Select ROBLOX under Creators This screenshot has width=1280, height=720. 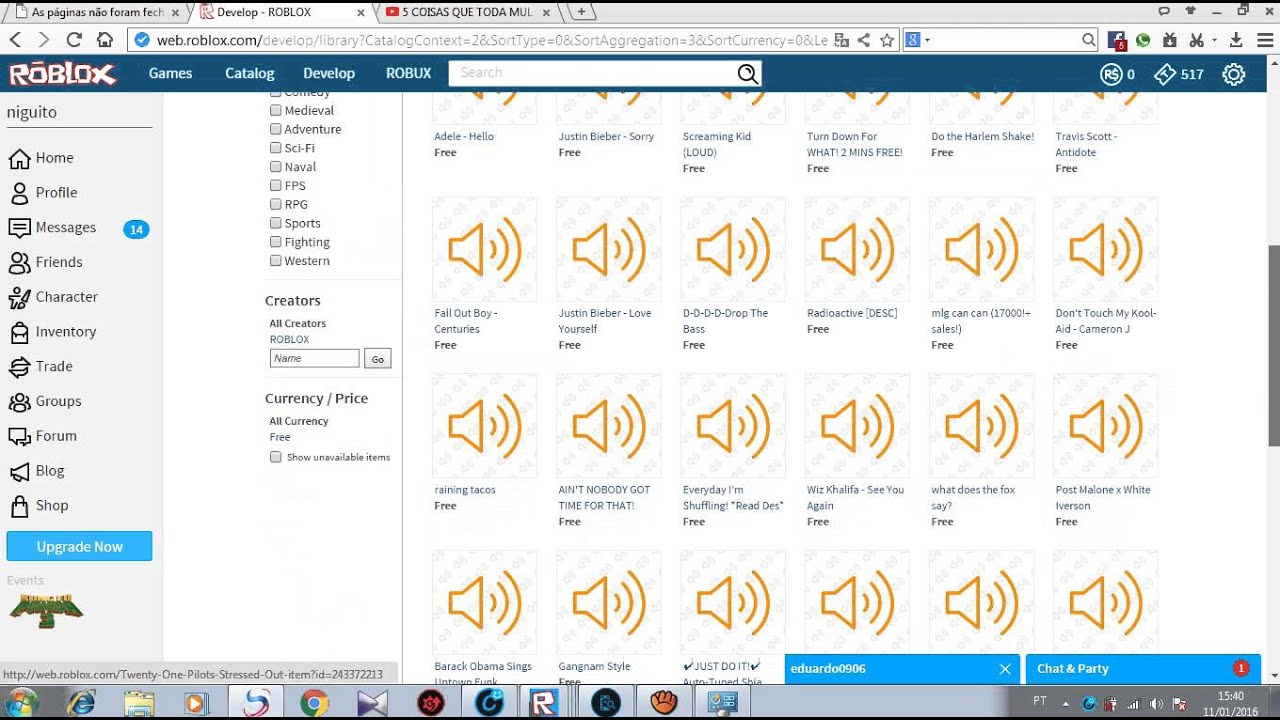tap(289, 339)
